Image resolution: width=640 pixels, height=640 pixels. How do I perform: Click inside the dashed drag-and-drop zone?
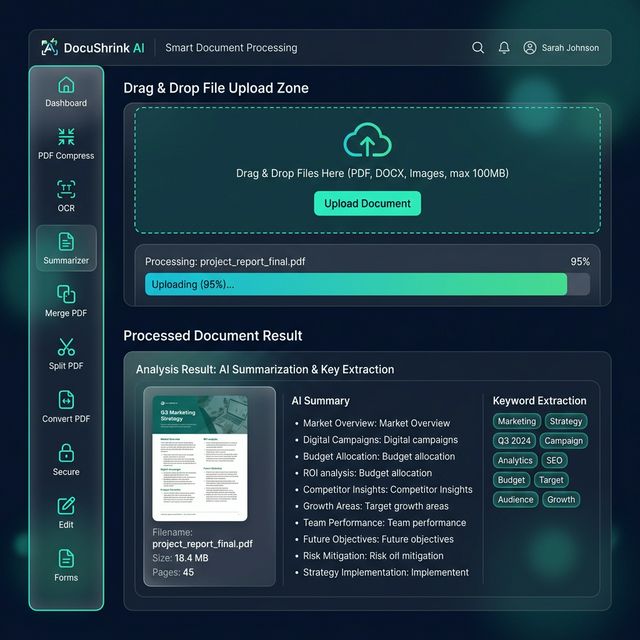click(367, 170)
